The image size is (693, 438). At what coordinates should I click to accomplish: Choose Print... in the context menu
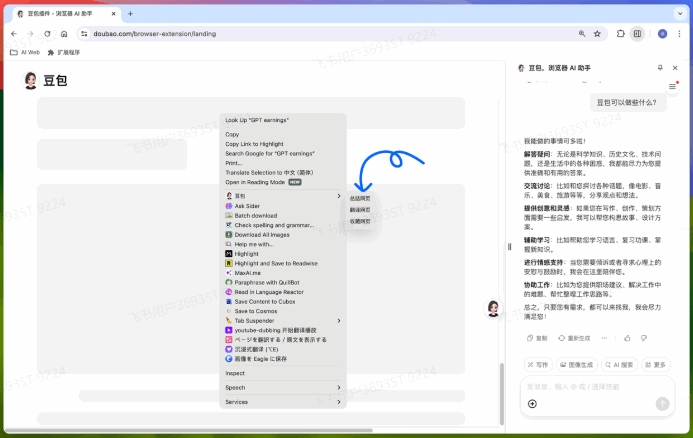tap(283, 163)
